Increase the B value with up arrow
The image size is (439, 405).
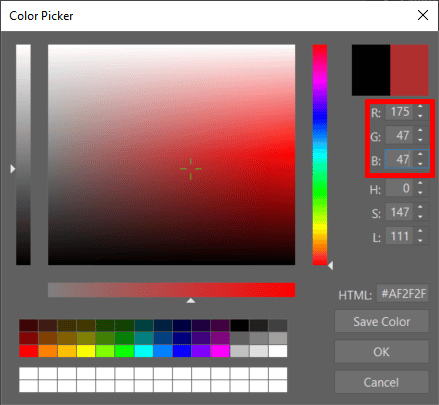click(x=420, y=154)
